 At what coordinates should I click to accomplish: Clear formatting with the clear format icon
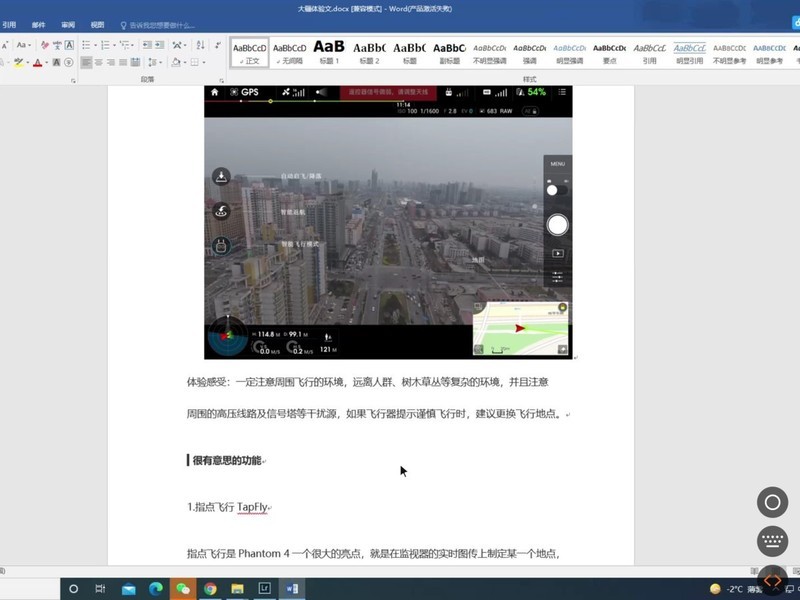[44, 45]
